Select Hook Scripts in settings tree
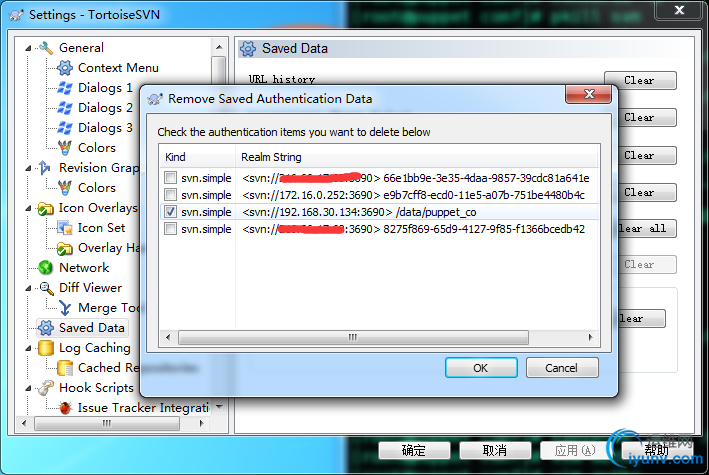Screen dimensions: 709x475 96,388
